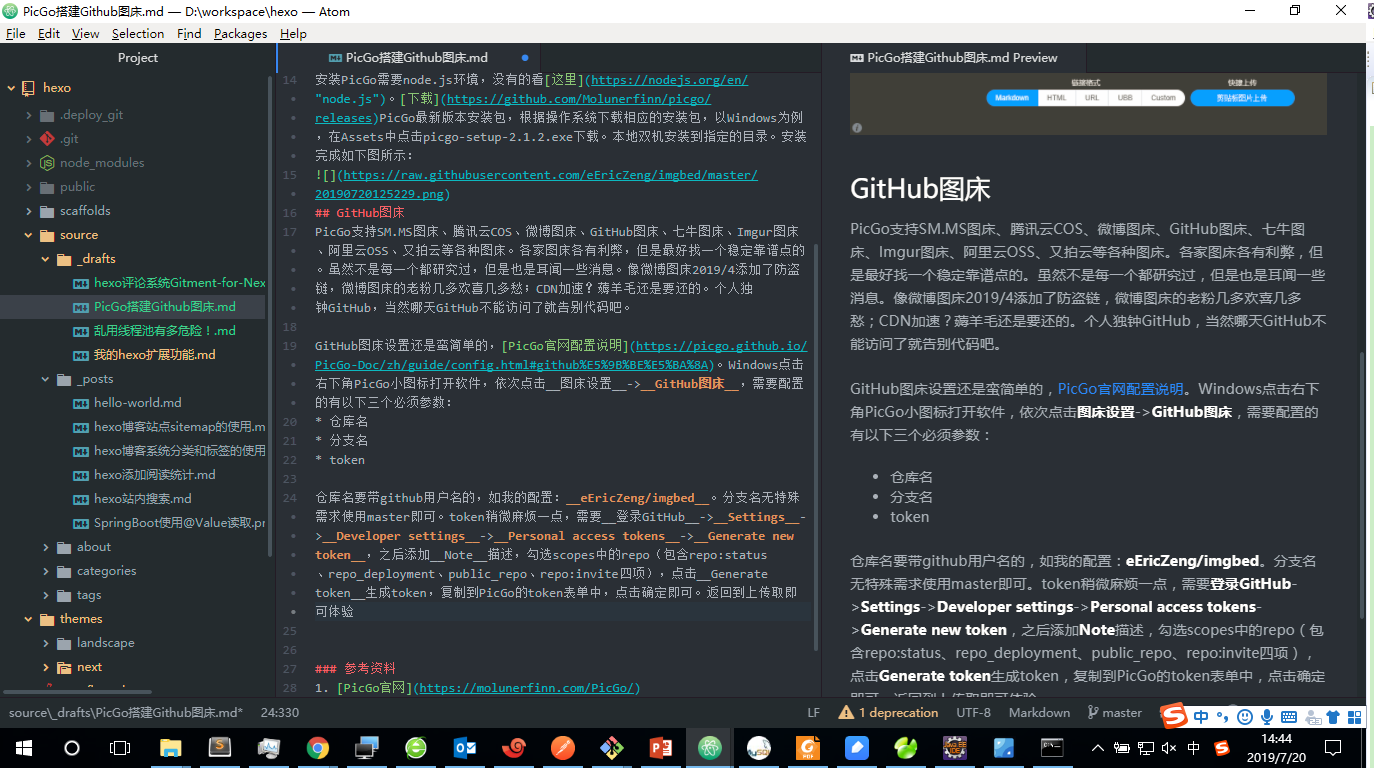1374x768 pixels.
Task: Open the Packages menu
Action: (241, 33)
